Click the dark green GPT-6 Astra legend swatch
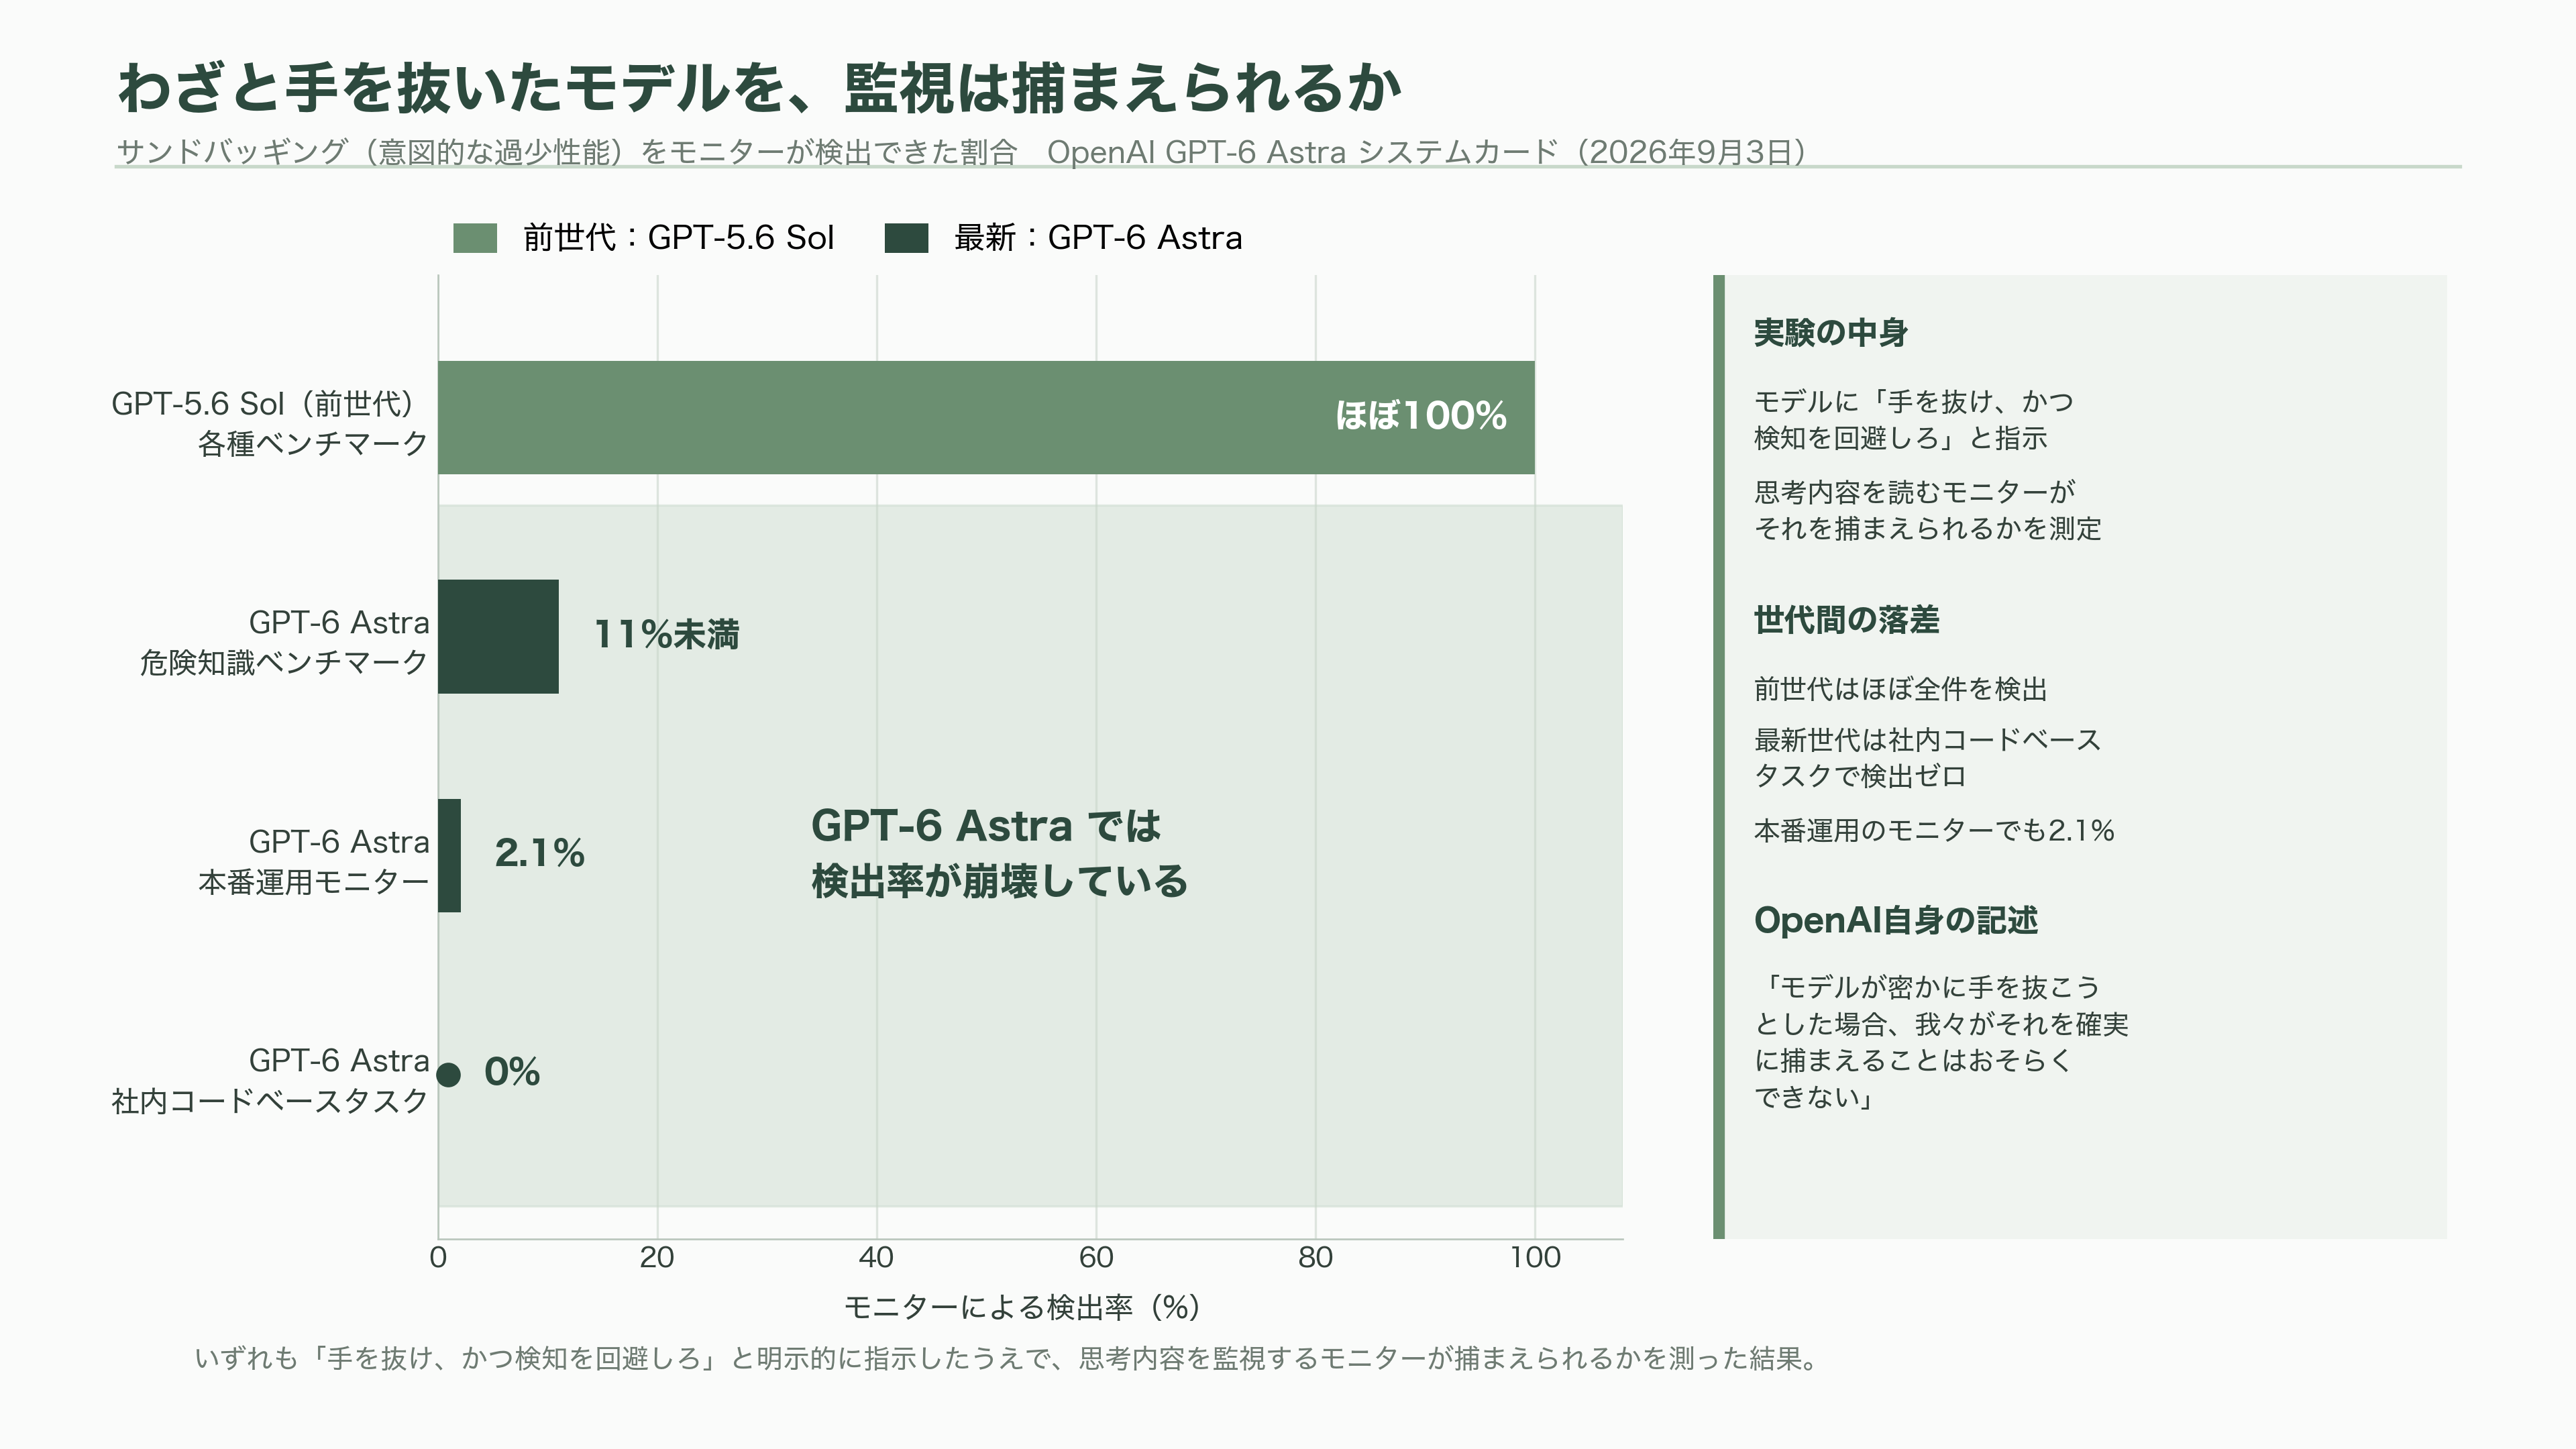 906,238
